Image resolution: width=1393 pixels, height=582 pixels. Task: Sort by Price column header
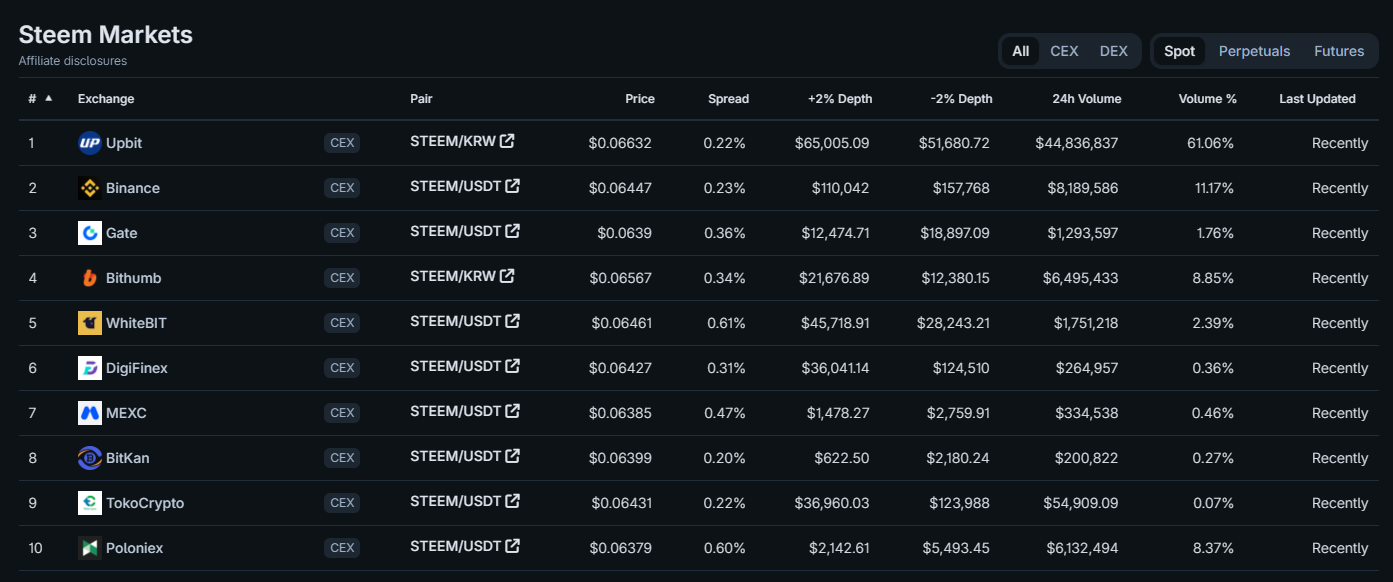(x=640, y=99)
